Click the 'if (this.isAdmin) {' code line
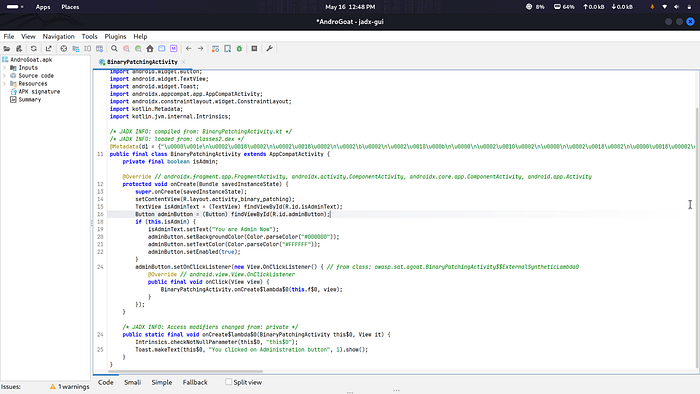Screen dimensions: 700x394 point(165,222)
